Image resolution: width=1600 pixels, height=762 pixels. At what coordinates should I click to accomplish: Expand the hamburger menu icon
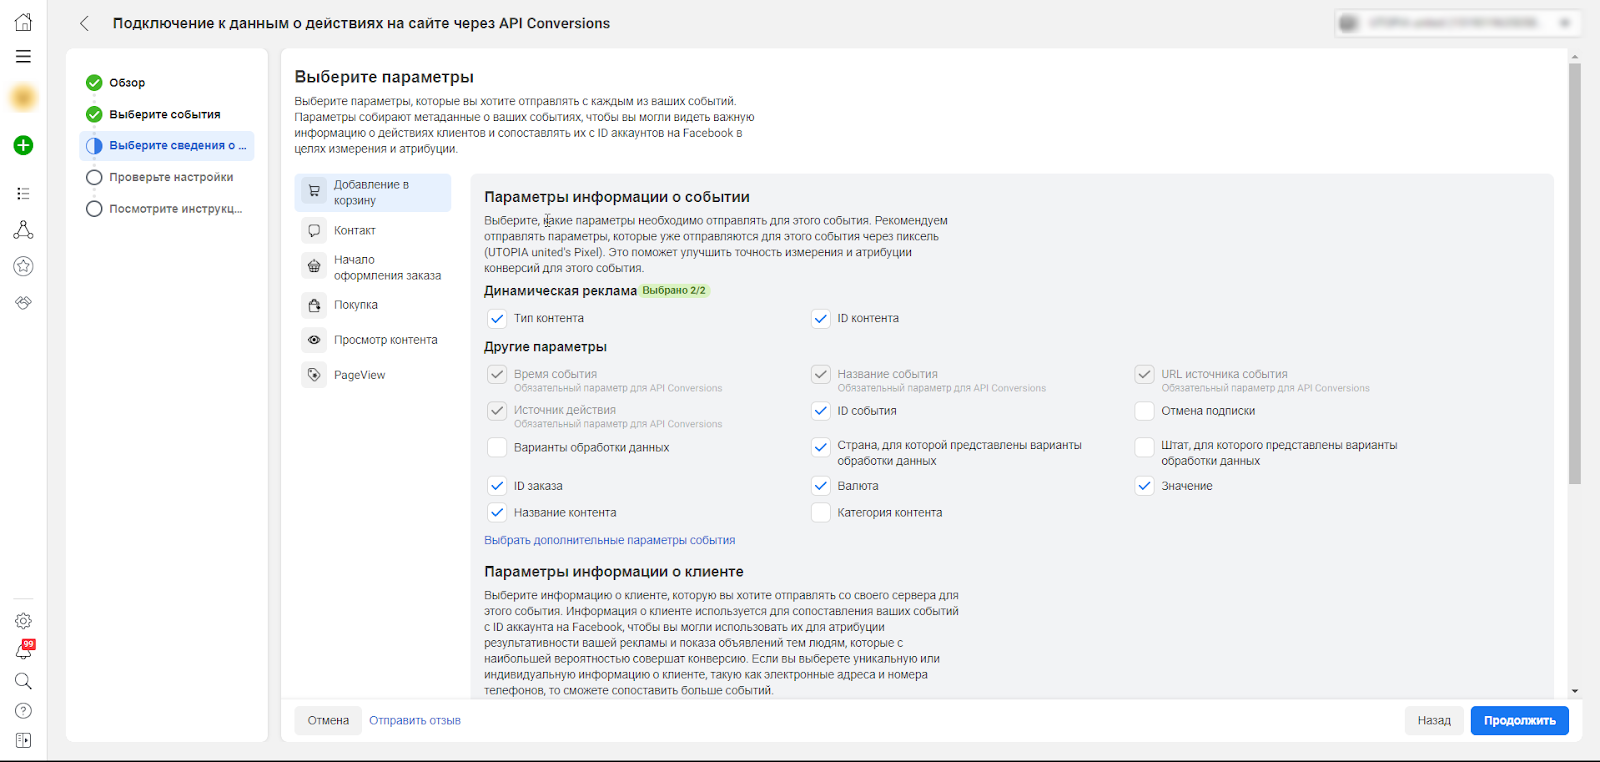tap(23, 57)
